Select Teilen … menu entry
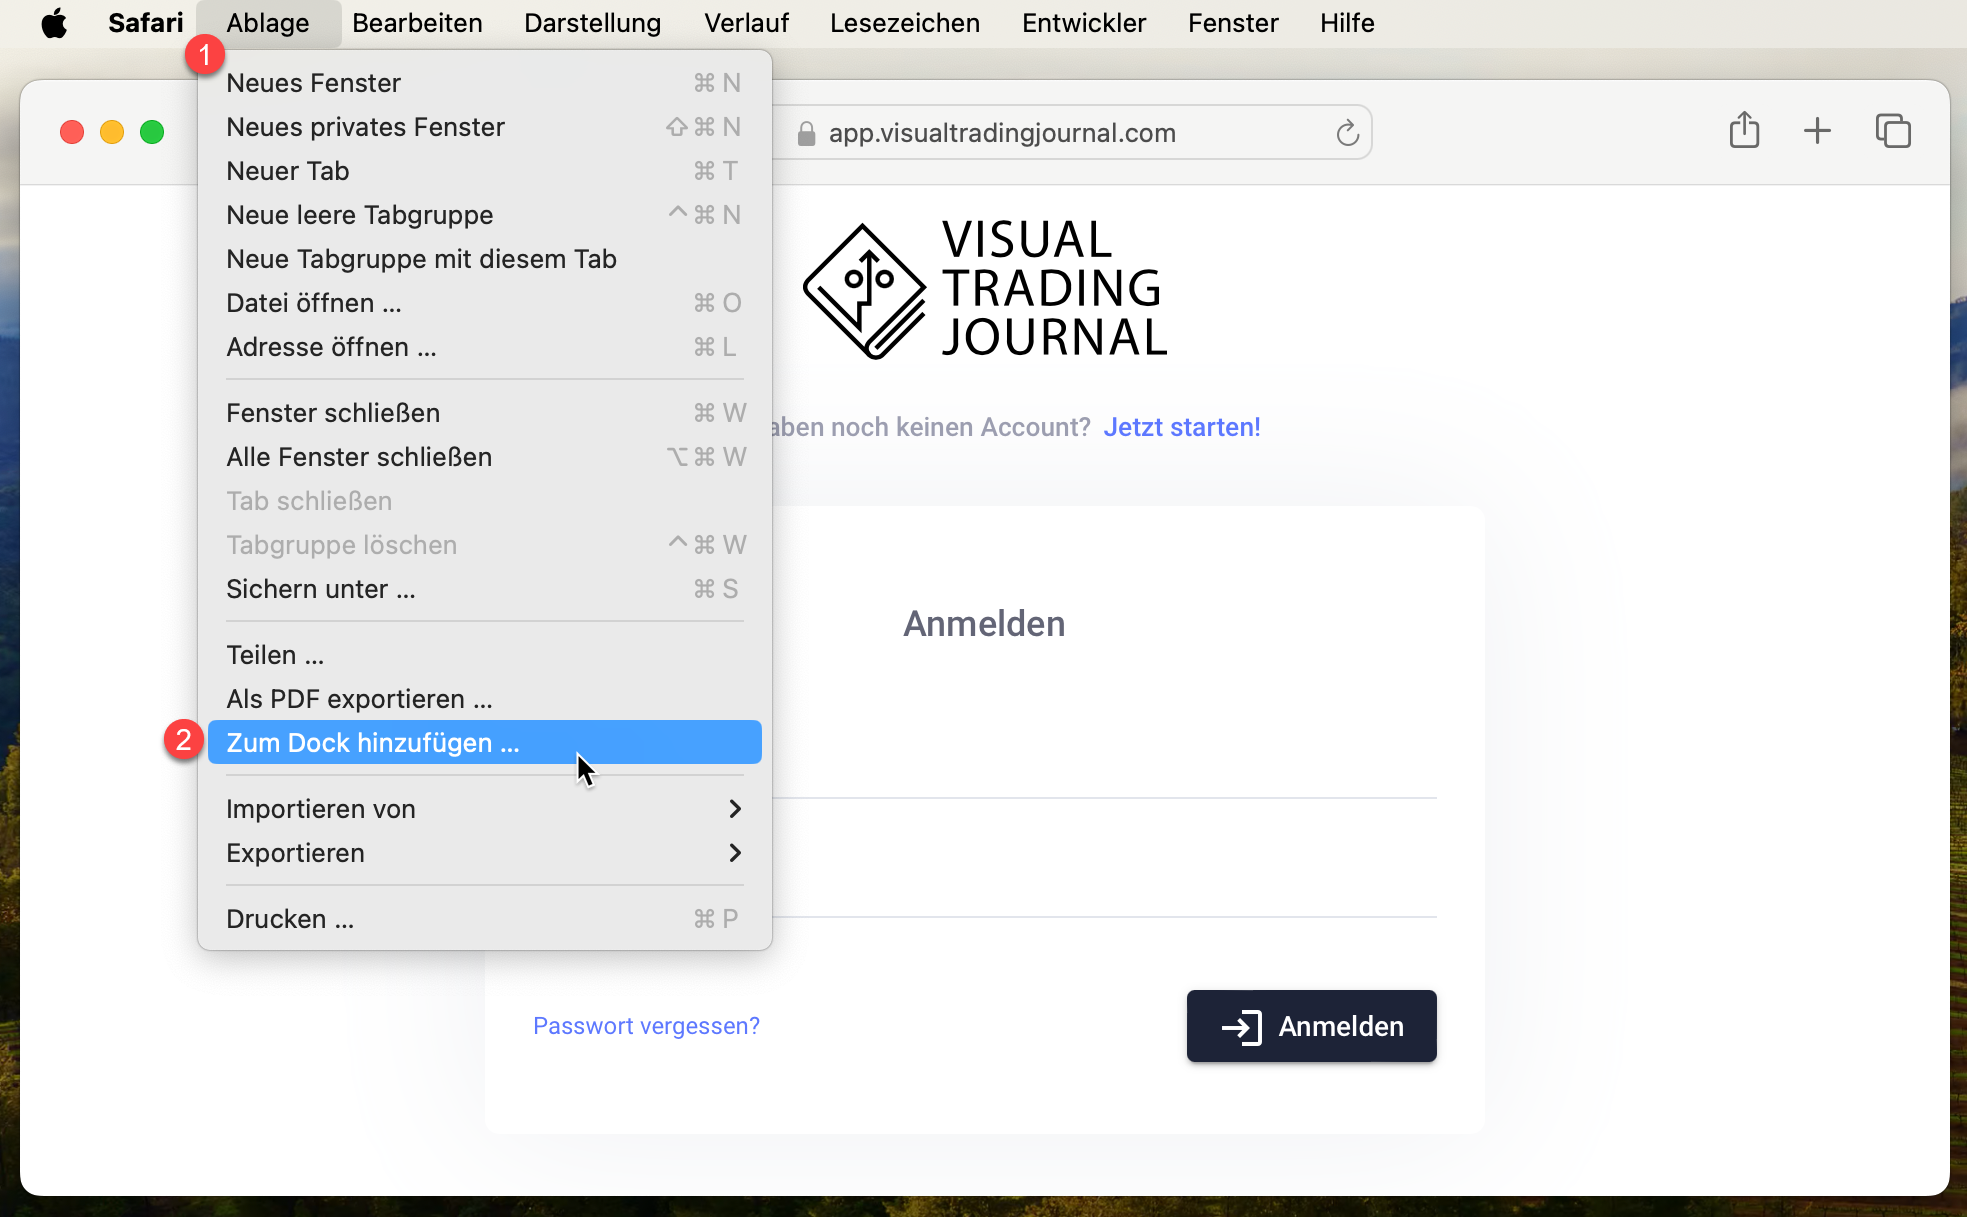Screen dimensions: 1967x1217 tap(485, 655)
